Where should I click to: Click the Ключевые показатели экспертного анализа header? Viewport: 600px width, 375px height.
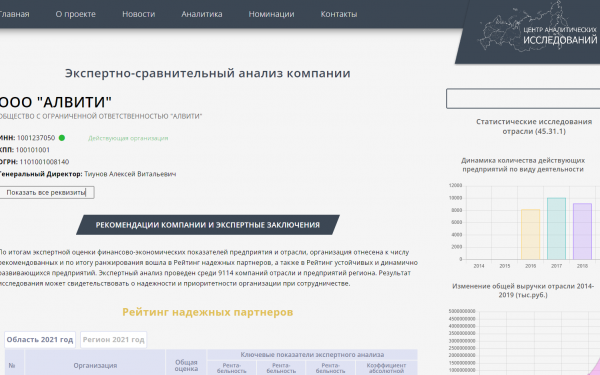point(312,355)
